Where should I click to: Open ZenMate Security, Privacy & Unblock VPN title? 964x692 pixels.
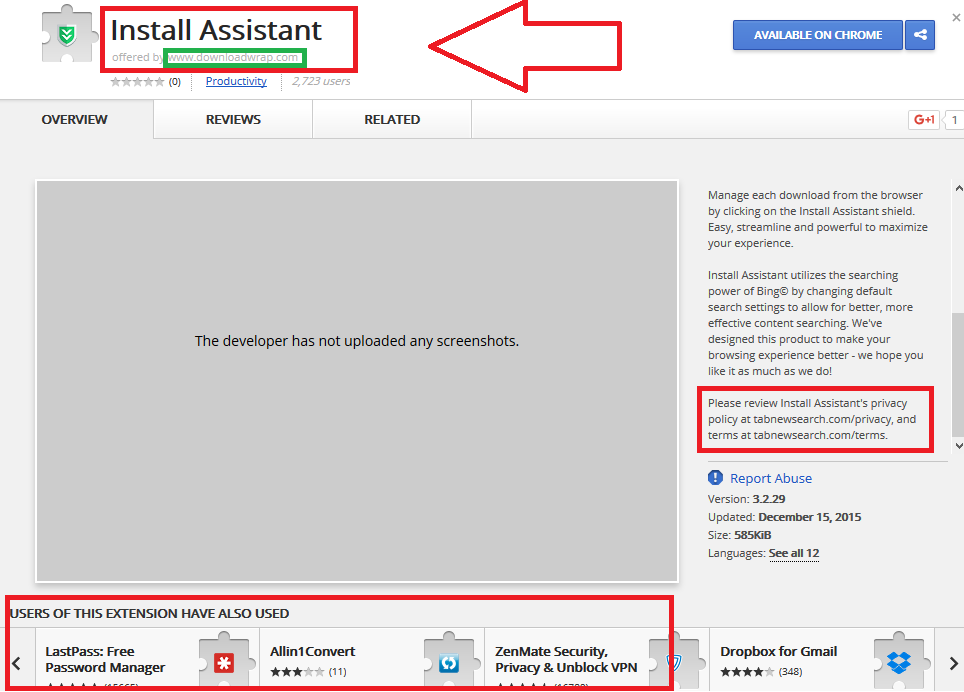pyautogui.click(x=566, y=659)
